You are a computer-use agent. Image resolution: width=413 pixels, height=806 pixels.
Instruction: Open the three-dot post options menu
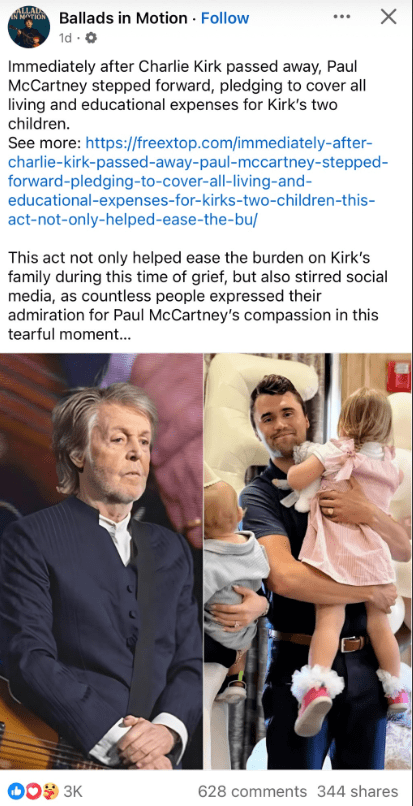coord(342,17)
